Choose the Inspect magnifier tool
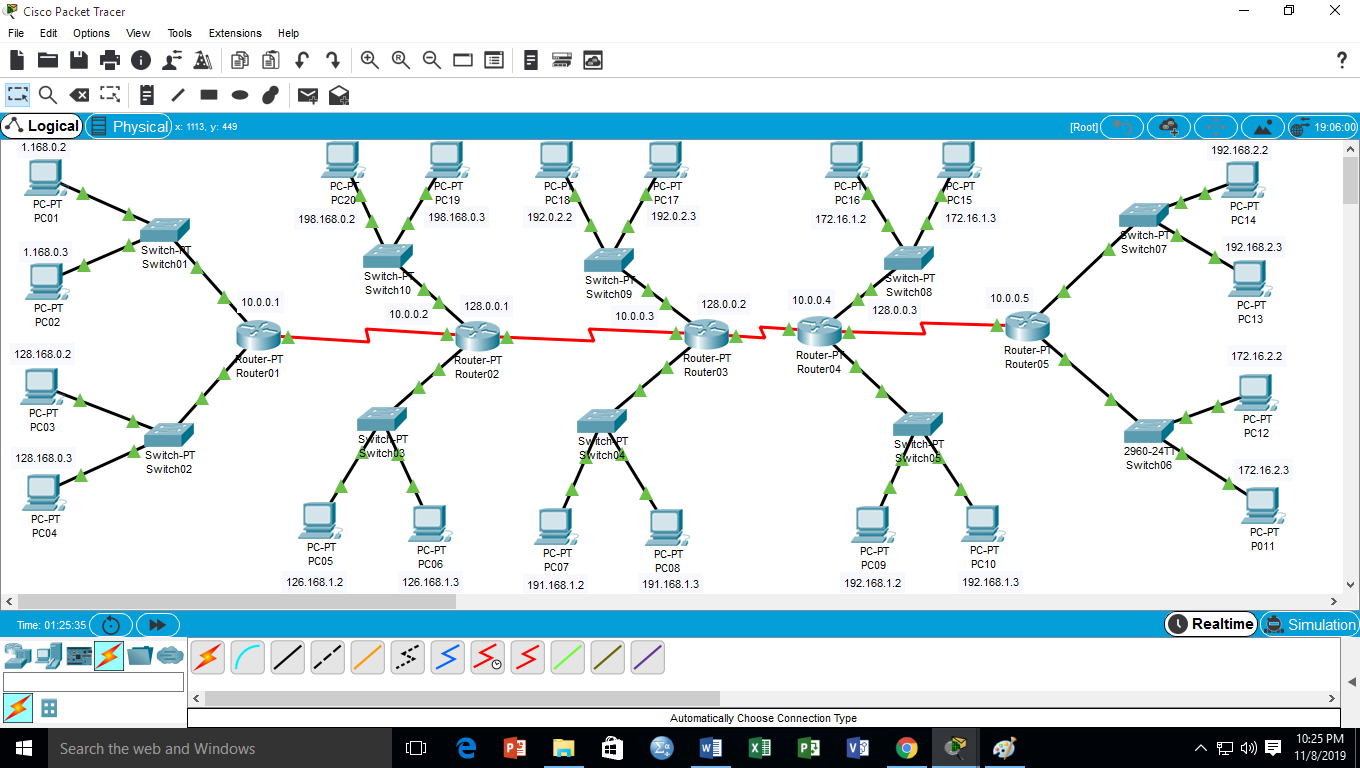1360x768 pixels. point(48,95)
